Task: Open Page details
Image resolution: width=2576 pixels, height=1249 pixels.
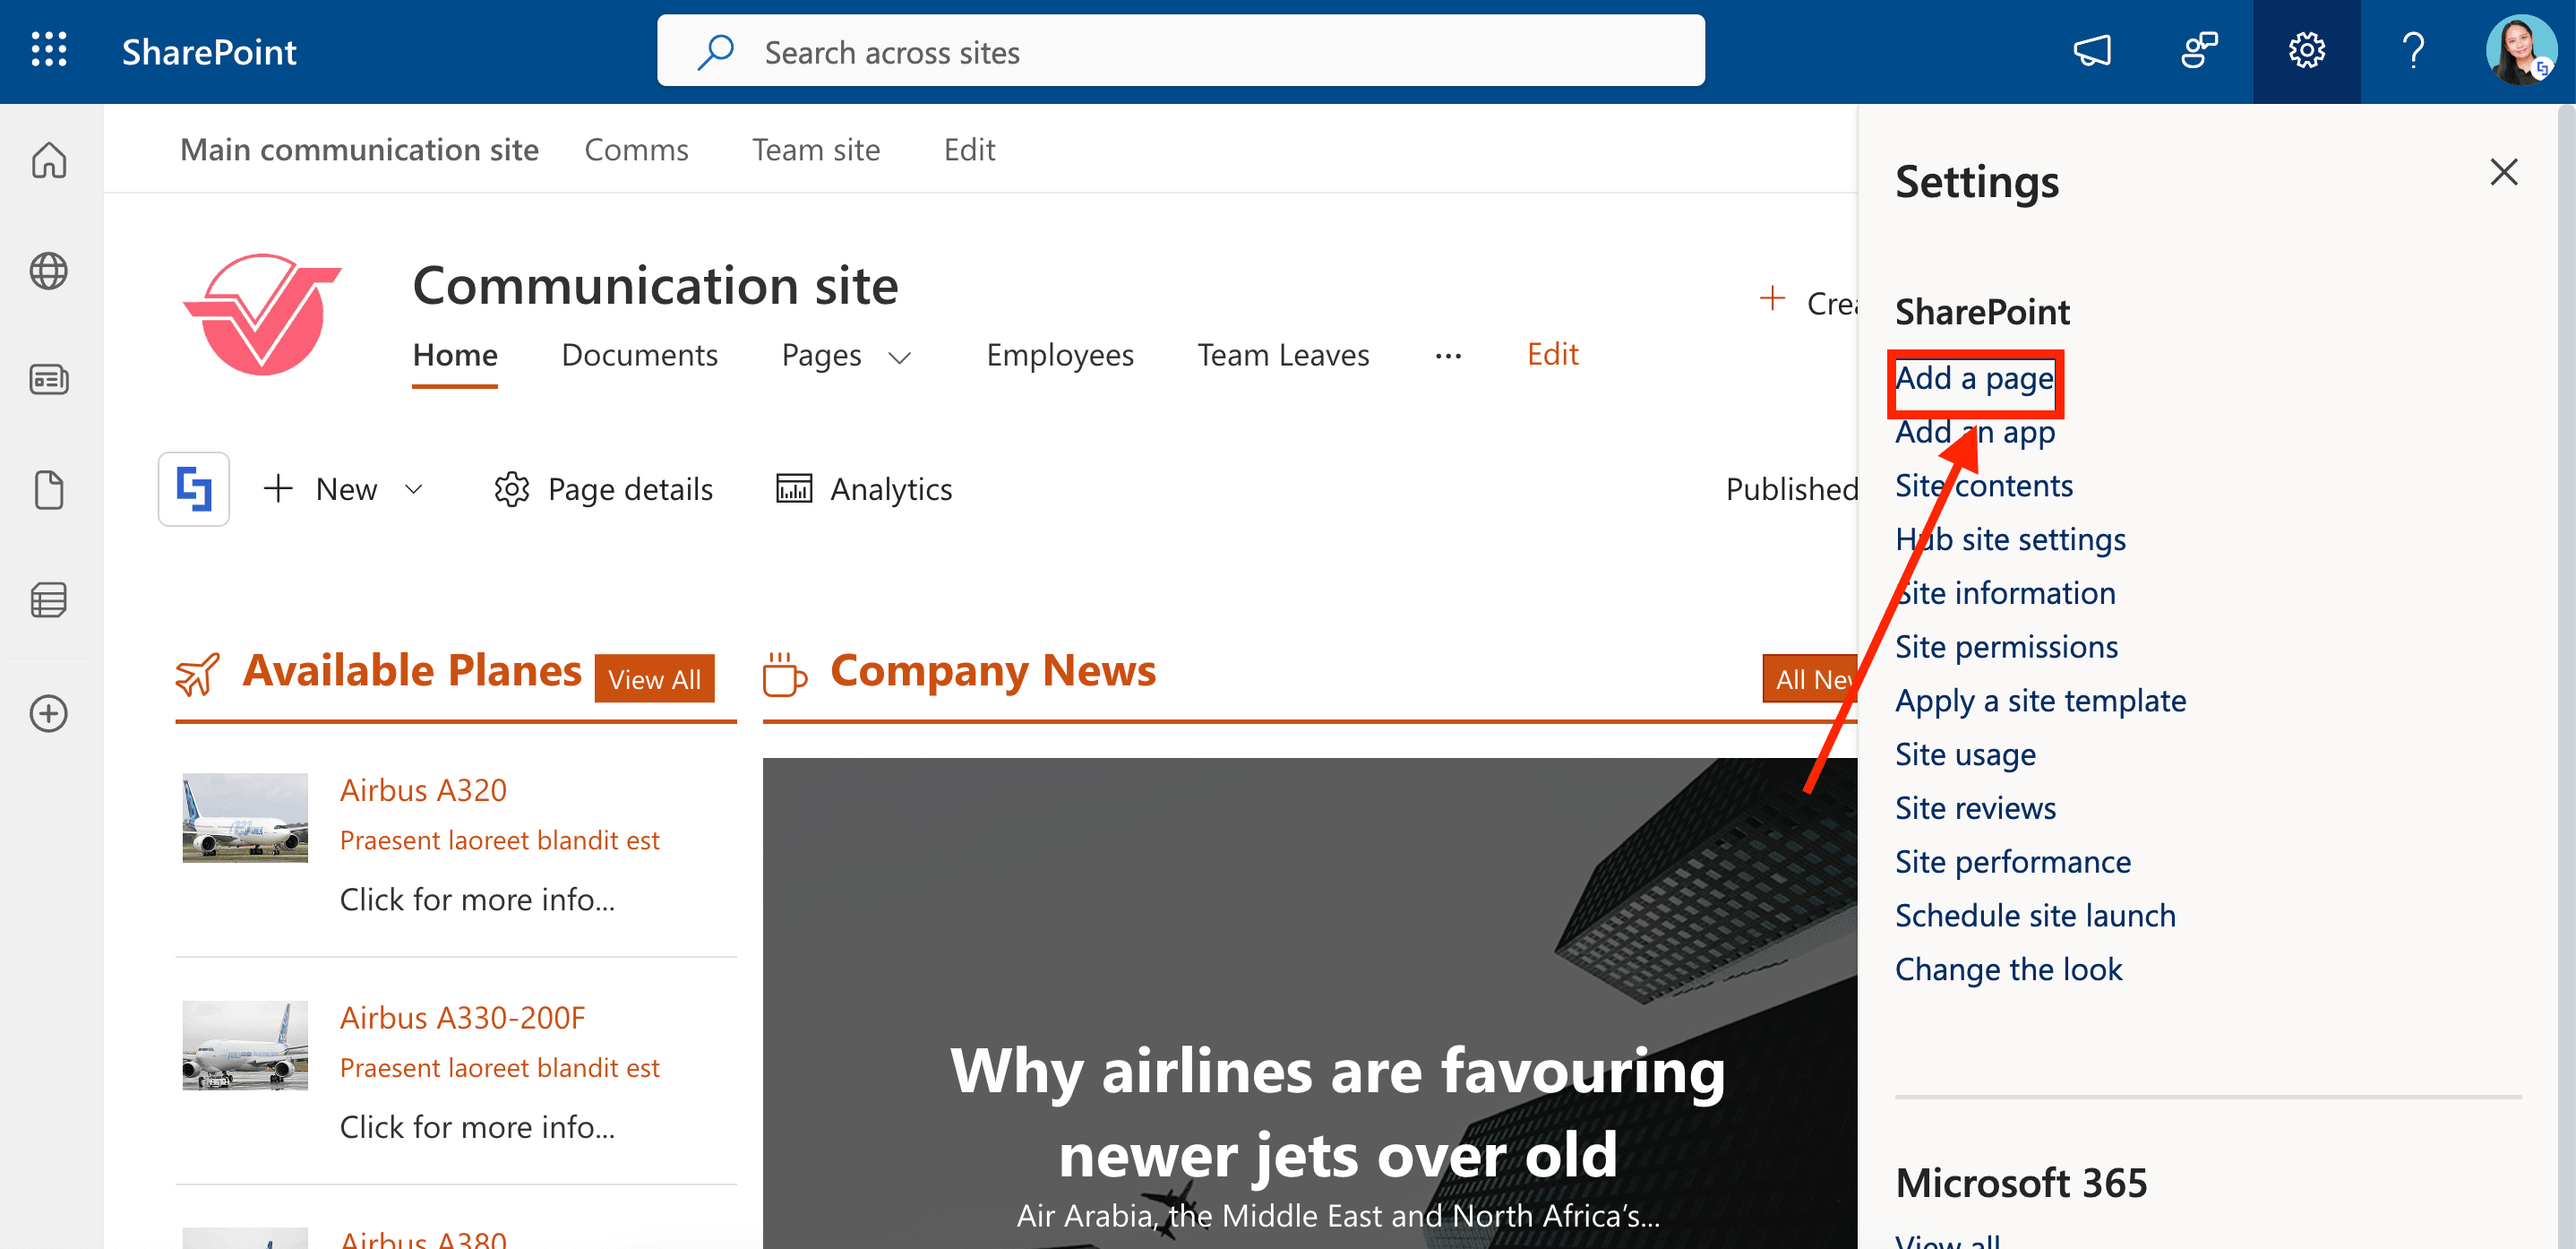Action: 603,489
